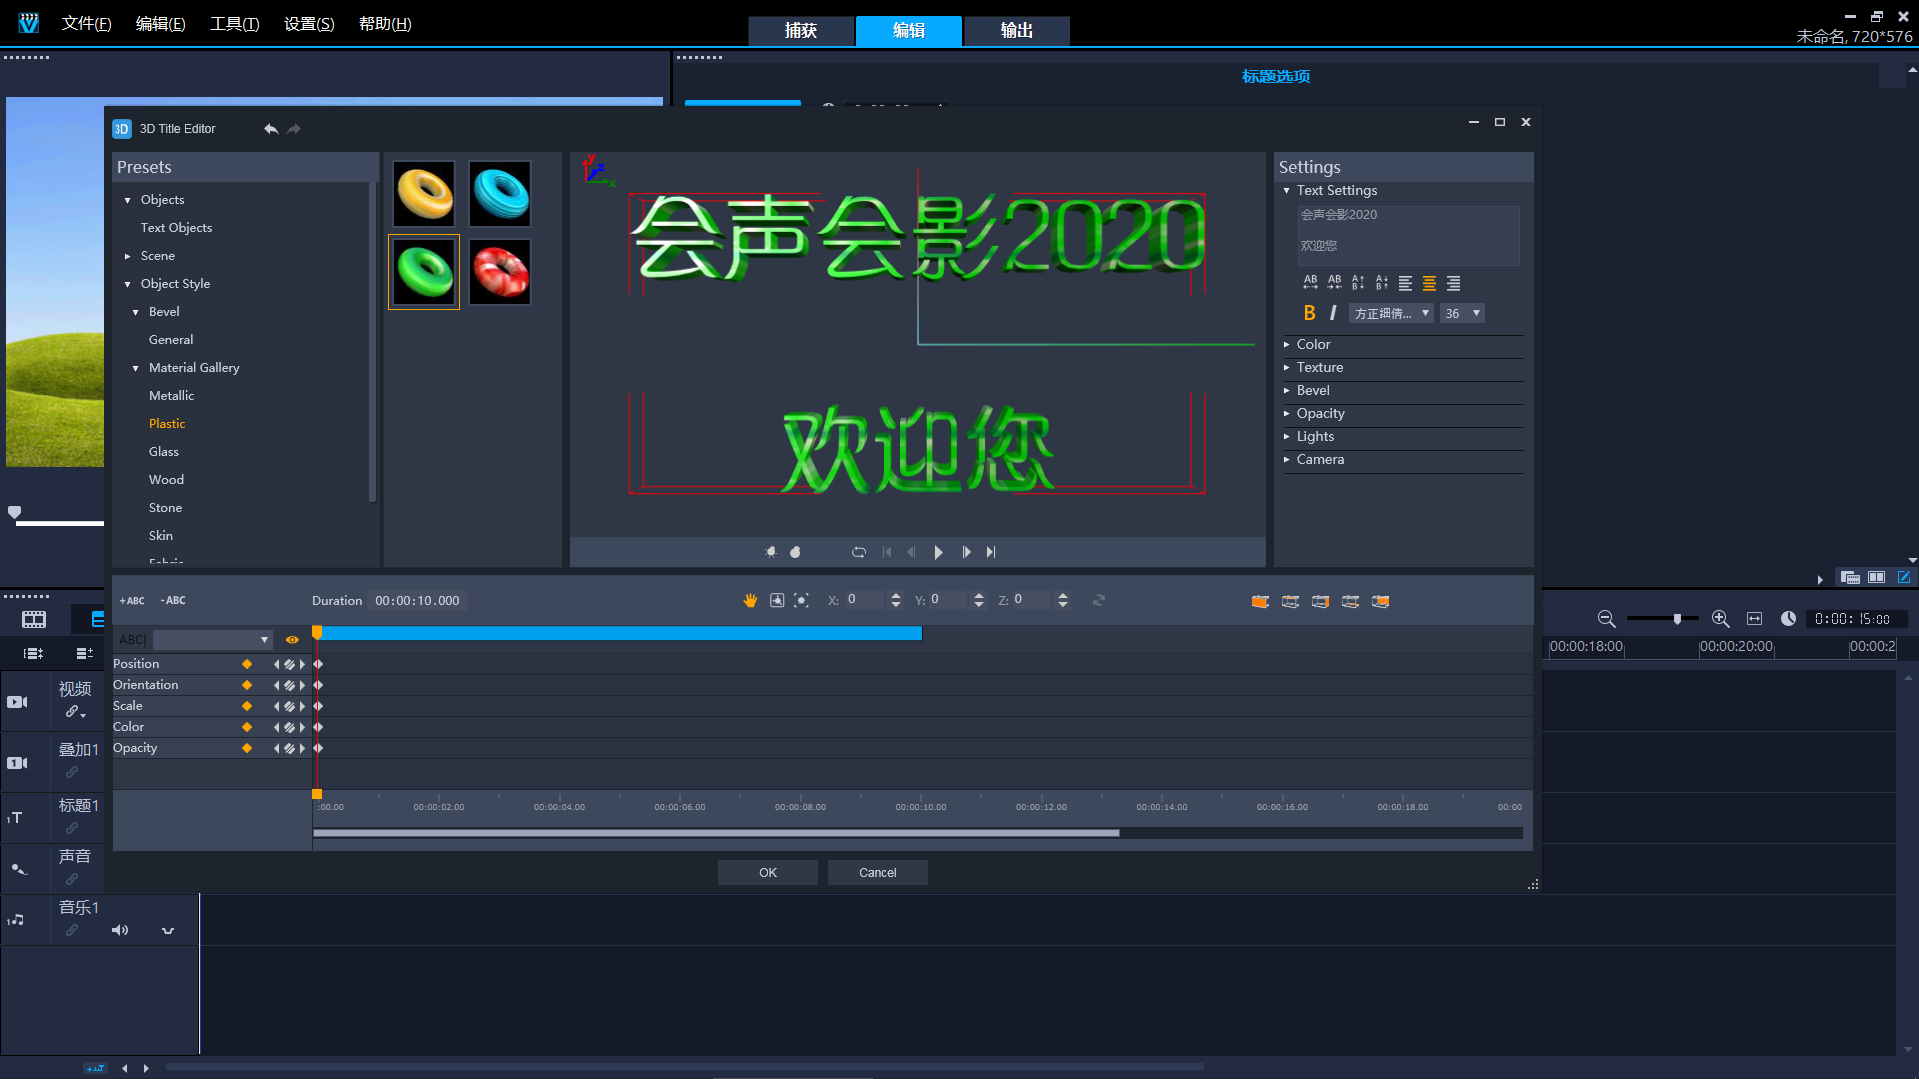Click the decrease line spacing icon
The height and width of the screenshot is (1079, 1919).
(1382, 283)
